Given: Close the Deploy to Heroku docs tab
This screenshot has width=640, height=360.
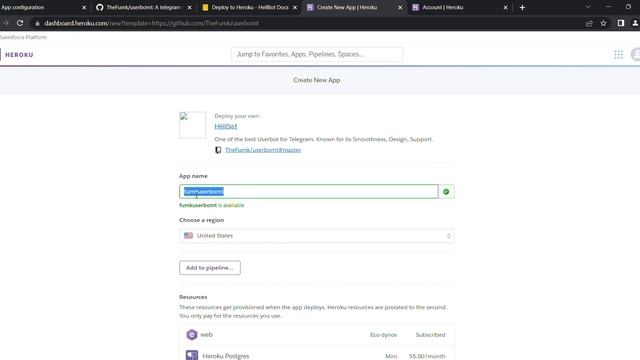Looking at the screenshot, I should coord(295,7).
